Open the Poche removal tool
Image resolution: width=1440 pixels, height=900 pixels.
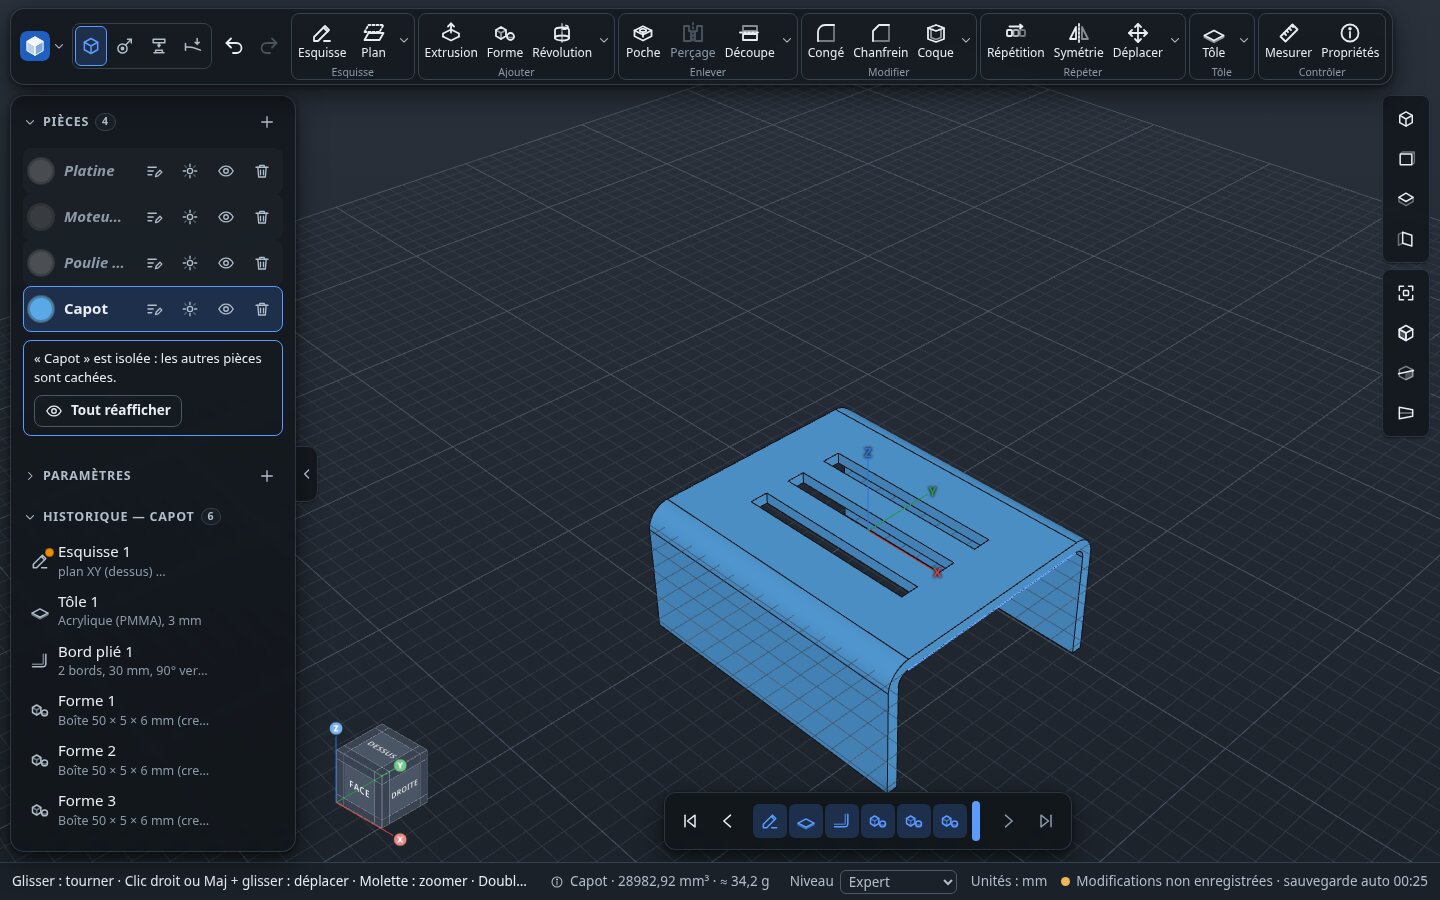(x=643, y=41)
